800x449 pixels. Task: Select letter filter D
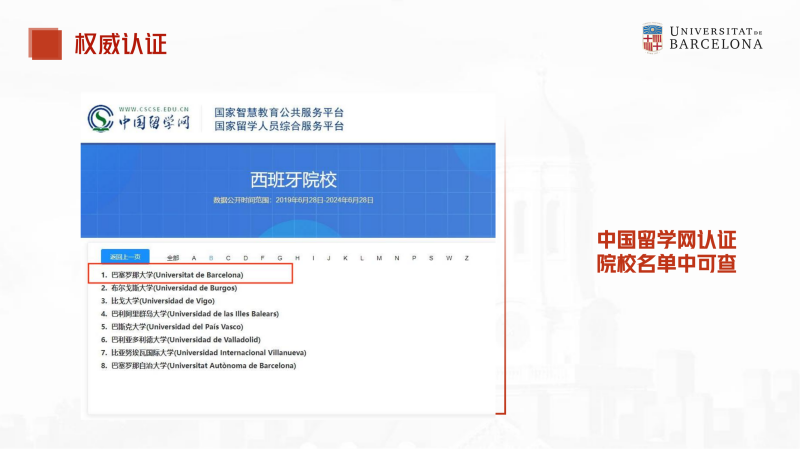point(245,258)
